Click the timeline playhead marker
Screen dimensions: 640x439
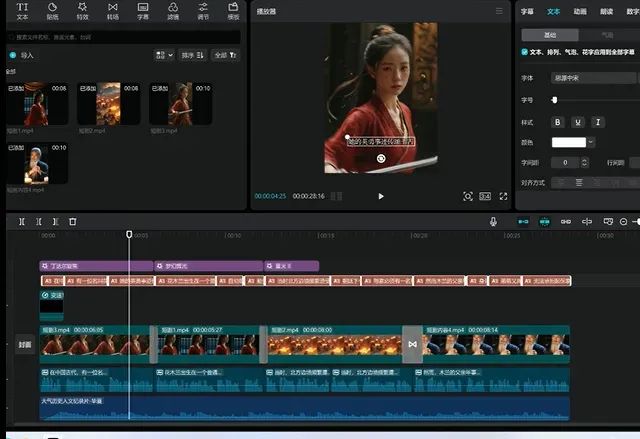click(x=129, y=234)
